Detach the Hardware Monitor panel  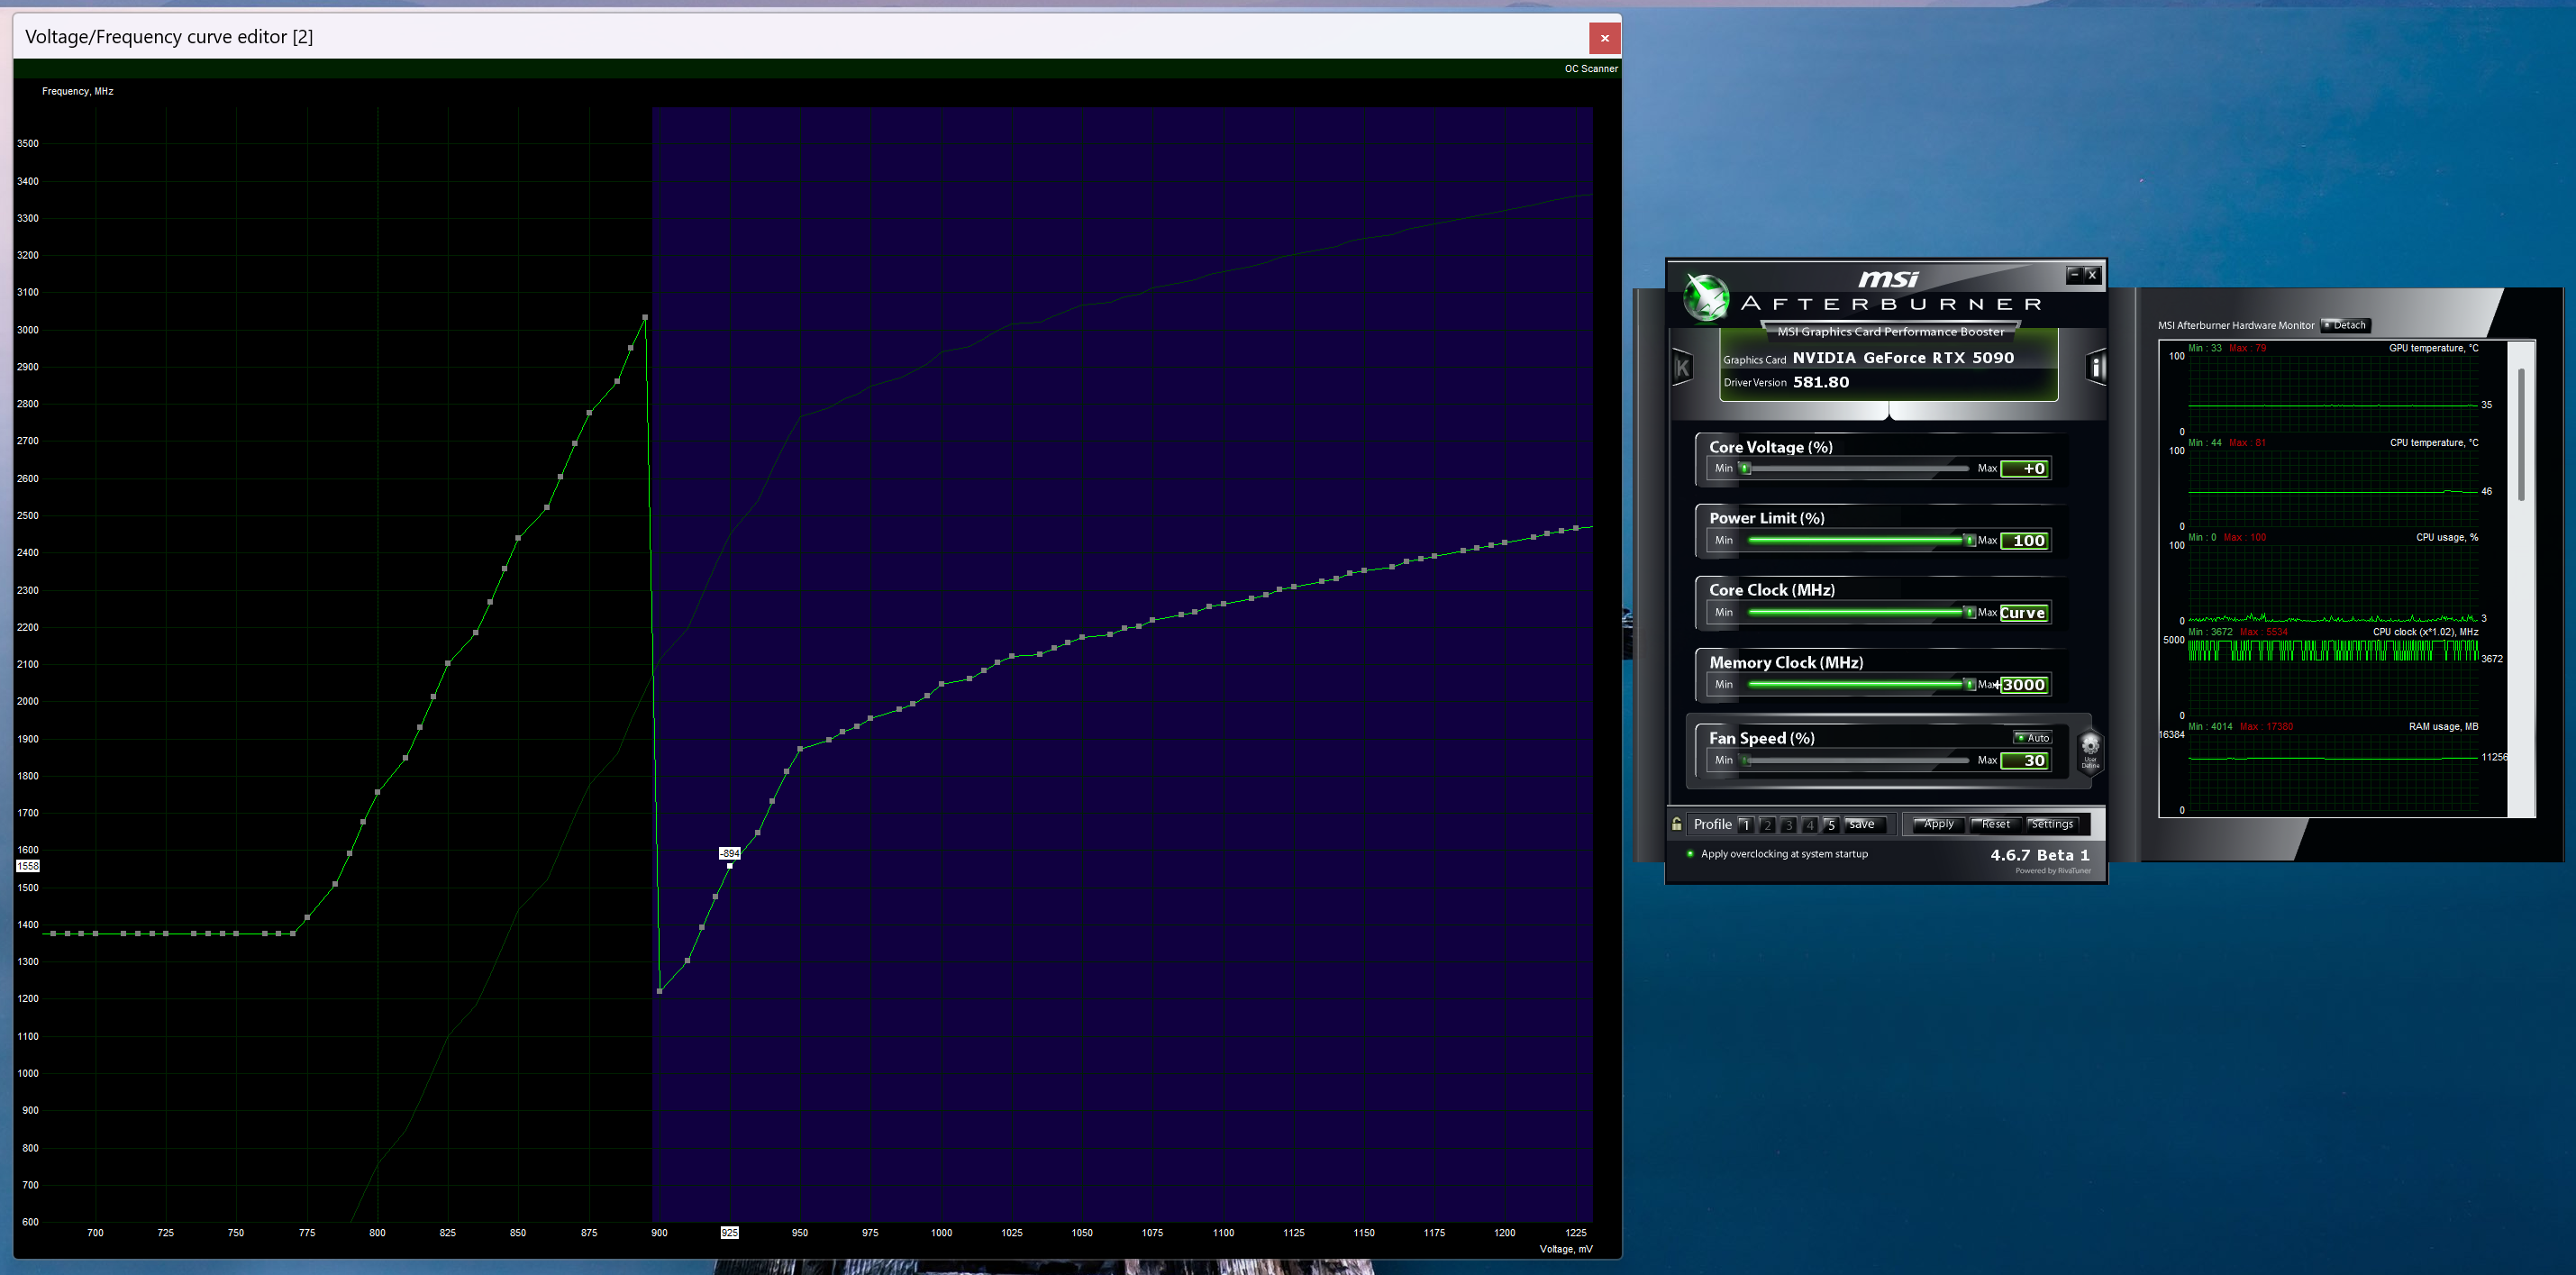pyautogui.click(x=2344, y=325)
